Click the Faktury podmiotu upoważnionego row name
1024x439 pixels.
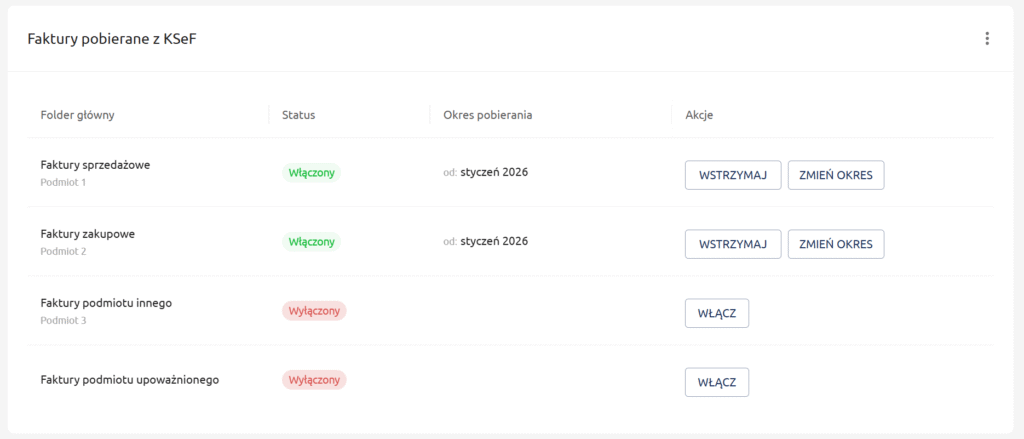click(x=129, y=380)
